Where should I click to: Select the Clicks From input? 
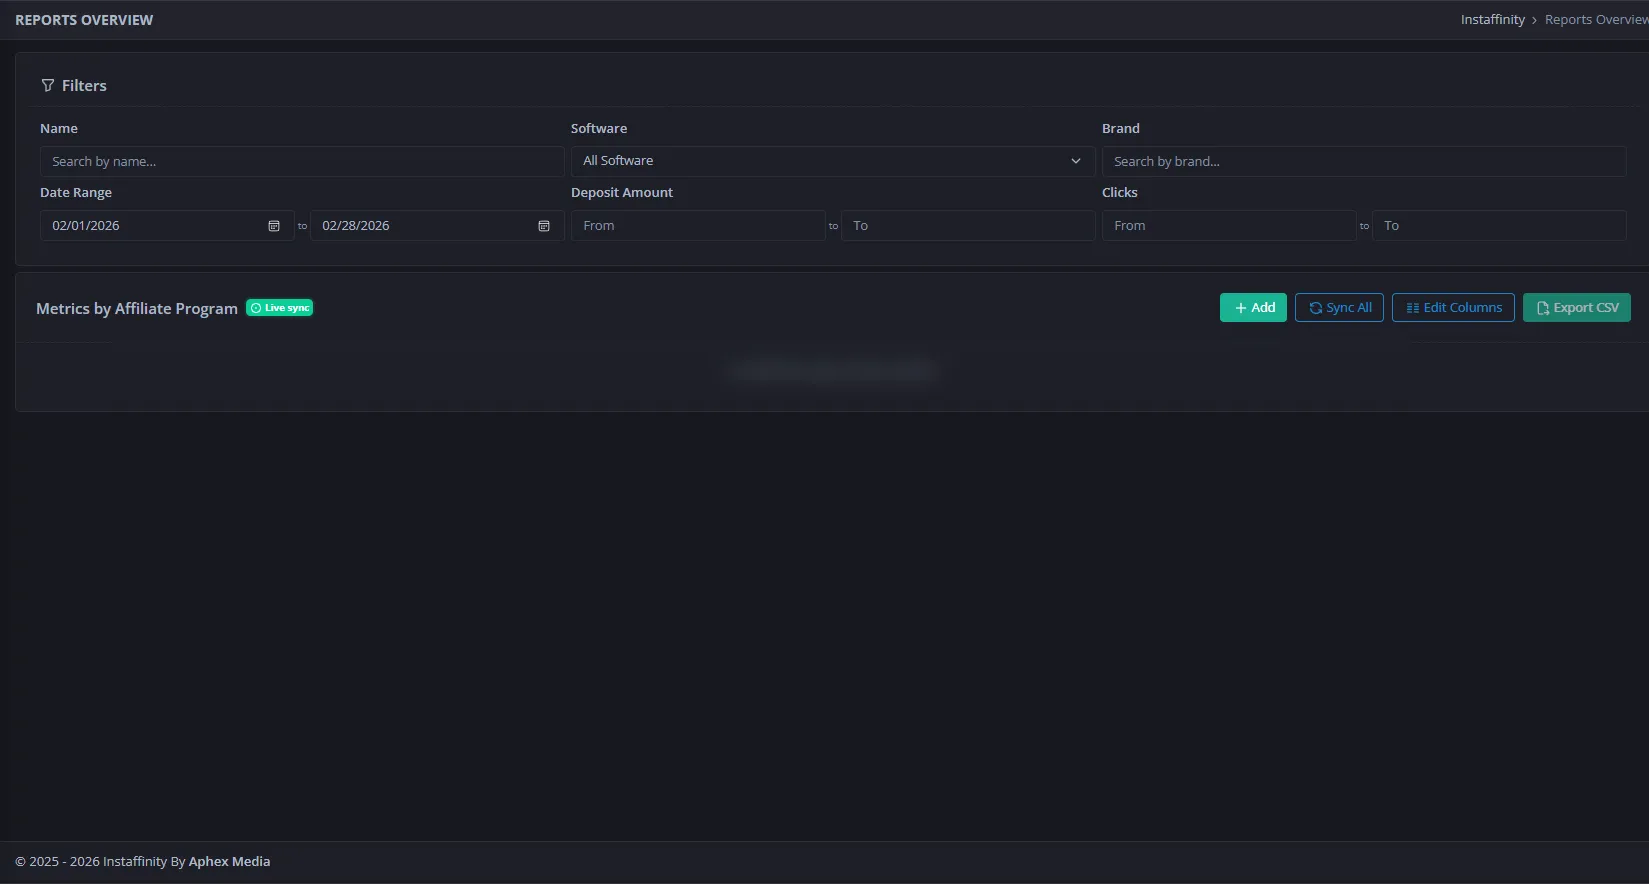click(1228, 226)
